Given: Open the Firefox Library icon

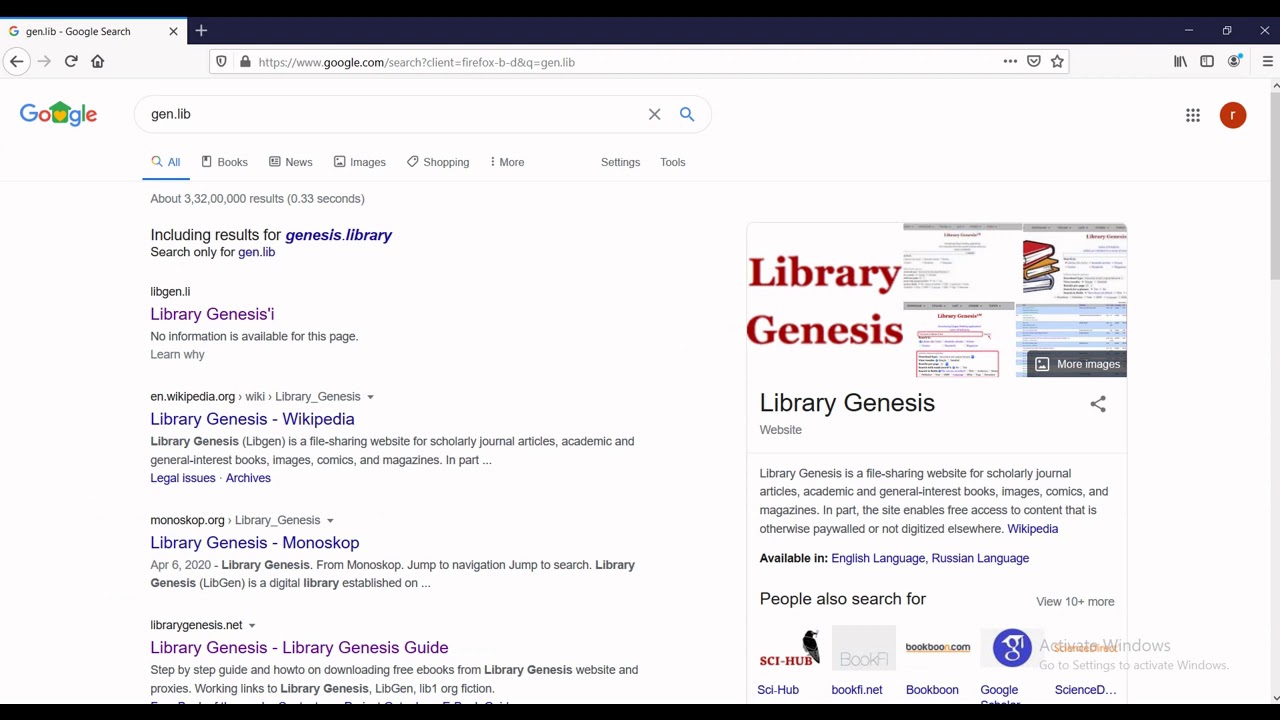Looking at the screenshot, I should click(x=1181, y=62).
